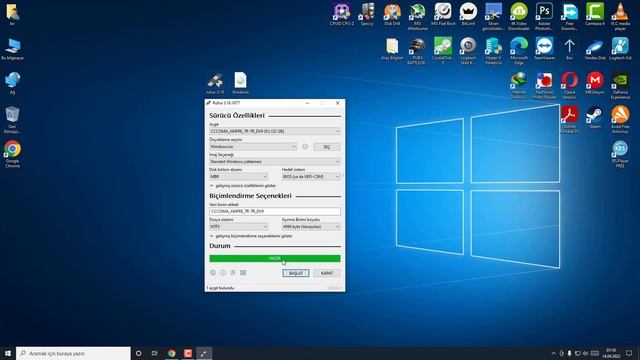This screenshot has height=360, width=640.
Task: Select the Steam desktop shortcut
Action: 595,118
